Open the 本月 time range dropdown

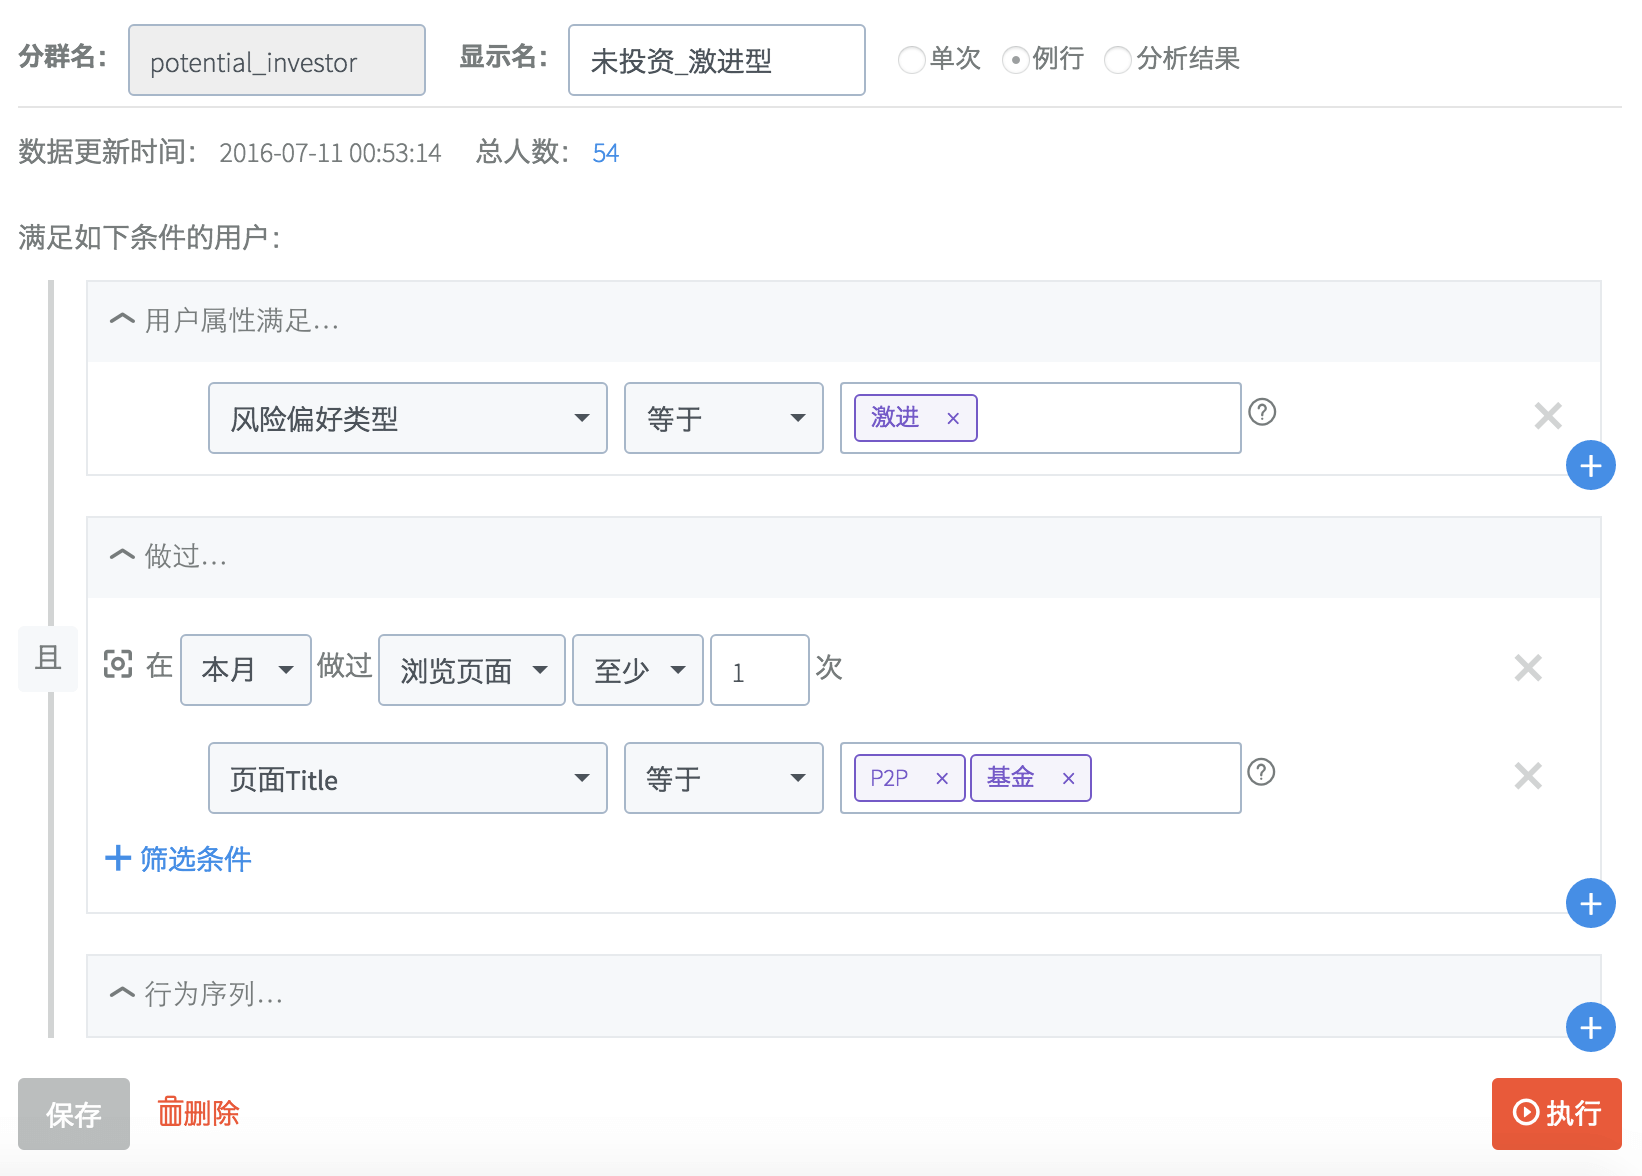pos(245,670)
